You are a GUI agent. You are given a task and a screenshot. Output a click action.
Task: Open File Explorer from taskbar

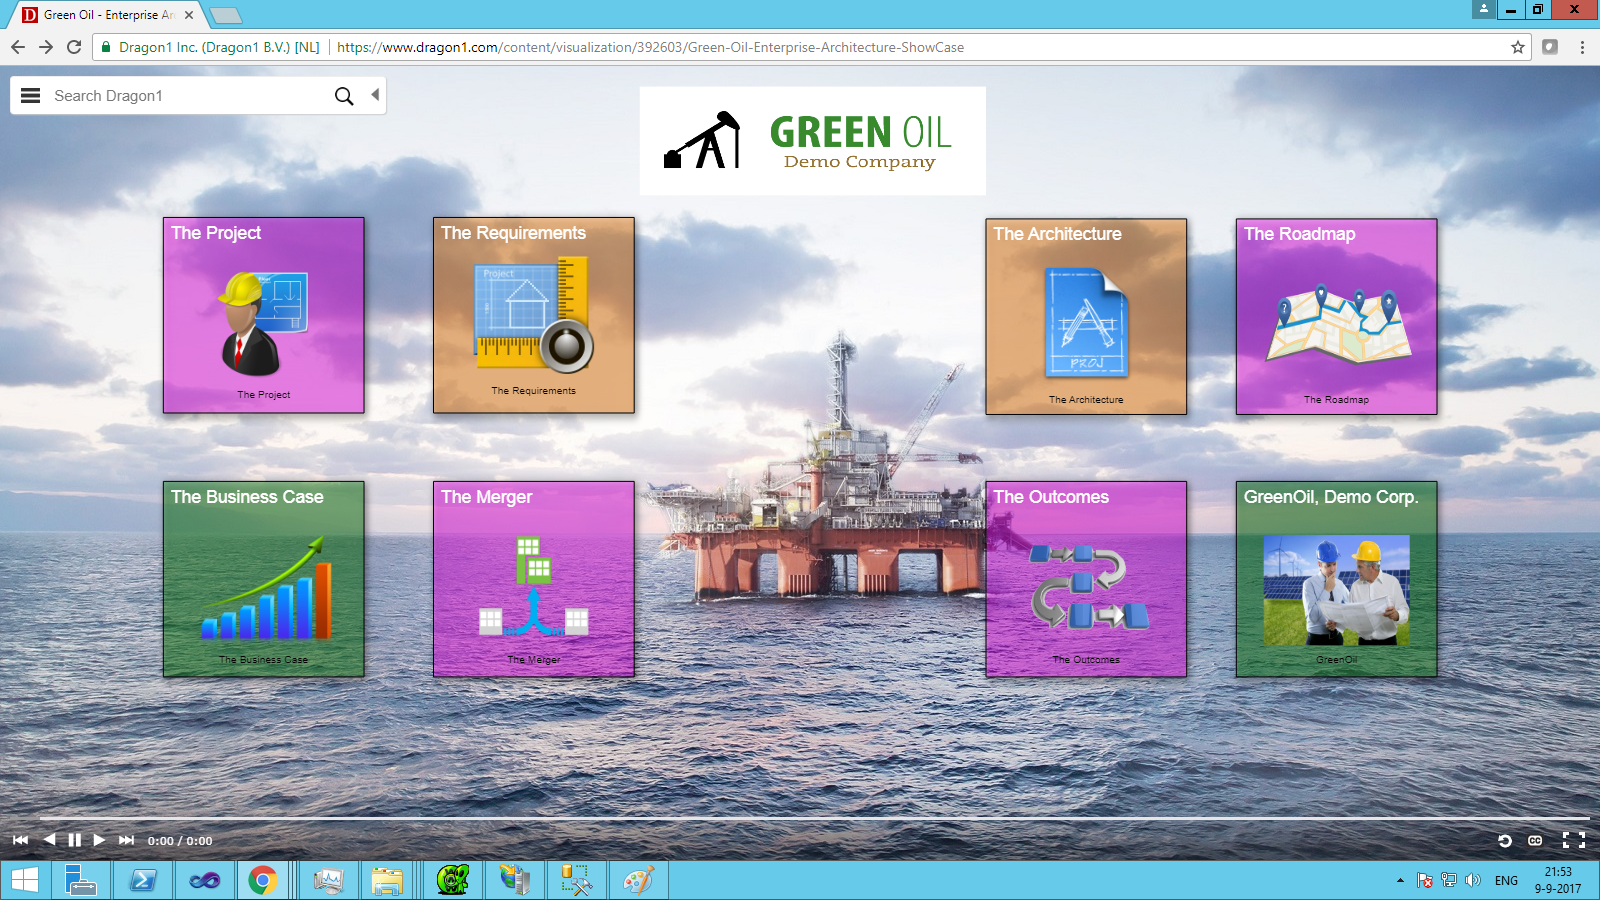pyautogui.click(x=387, y=880)
